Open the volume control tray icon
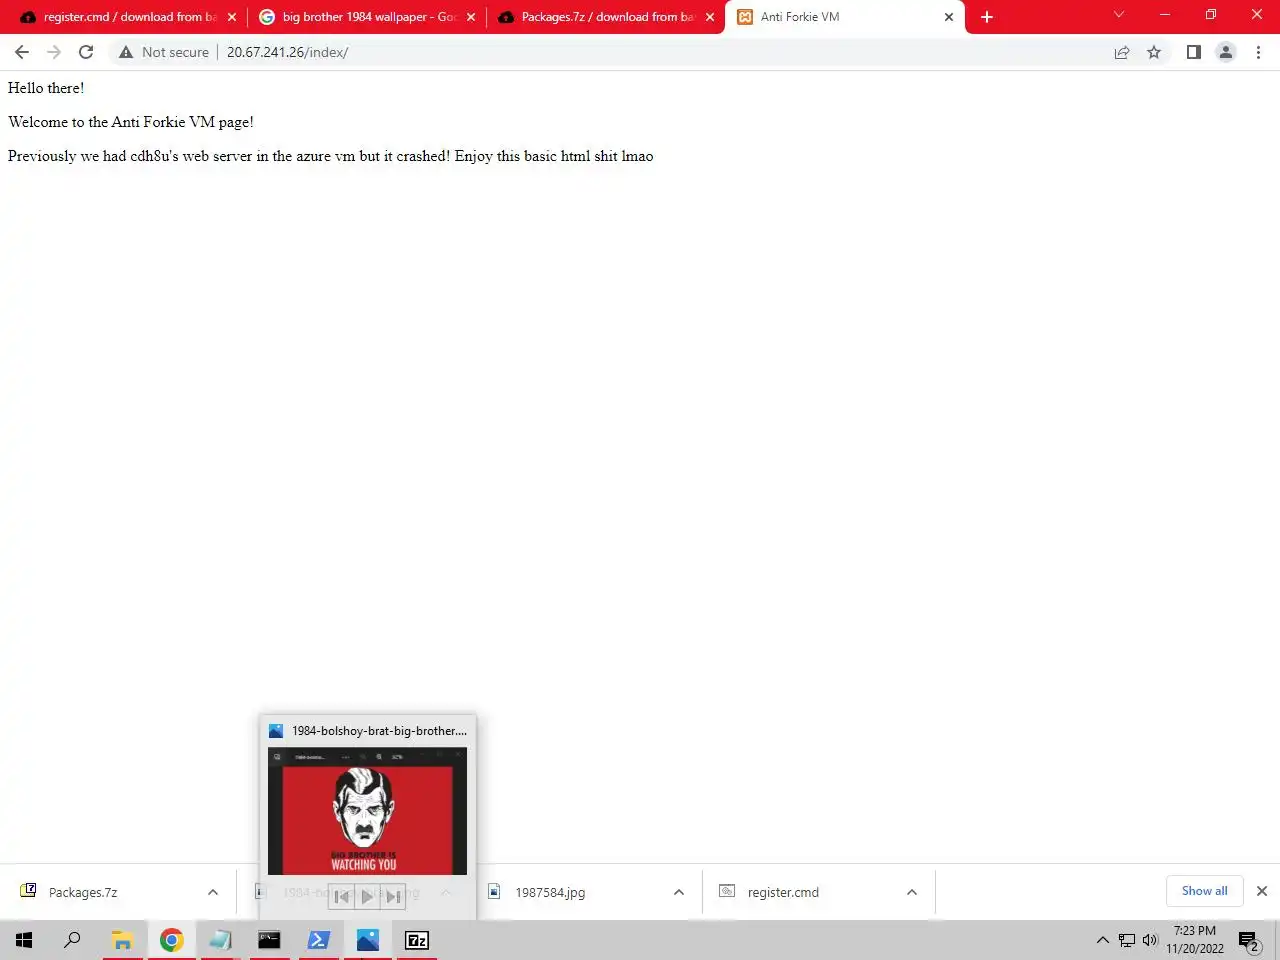1280x960 pixels. (1150, 940)
